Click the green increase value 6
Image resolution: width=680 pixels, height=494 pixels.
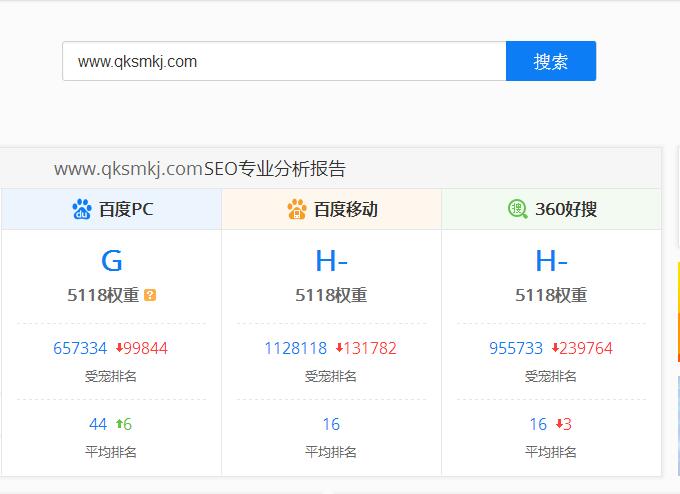[x=128, y=424]
